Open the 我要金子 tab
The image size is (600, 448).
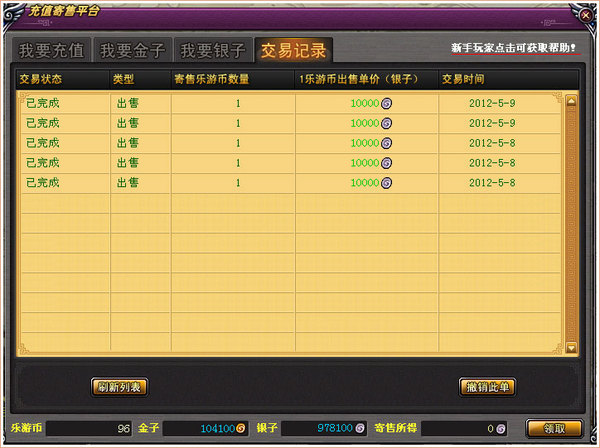coord(132,50)
